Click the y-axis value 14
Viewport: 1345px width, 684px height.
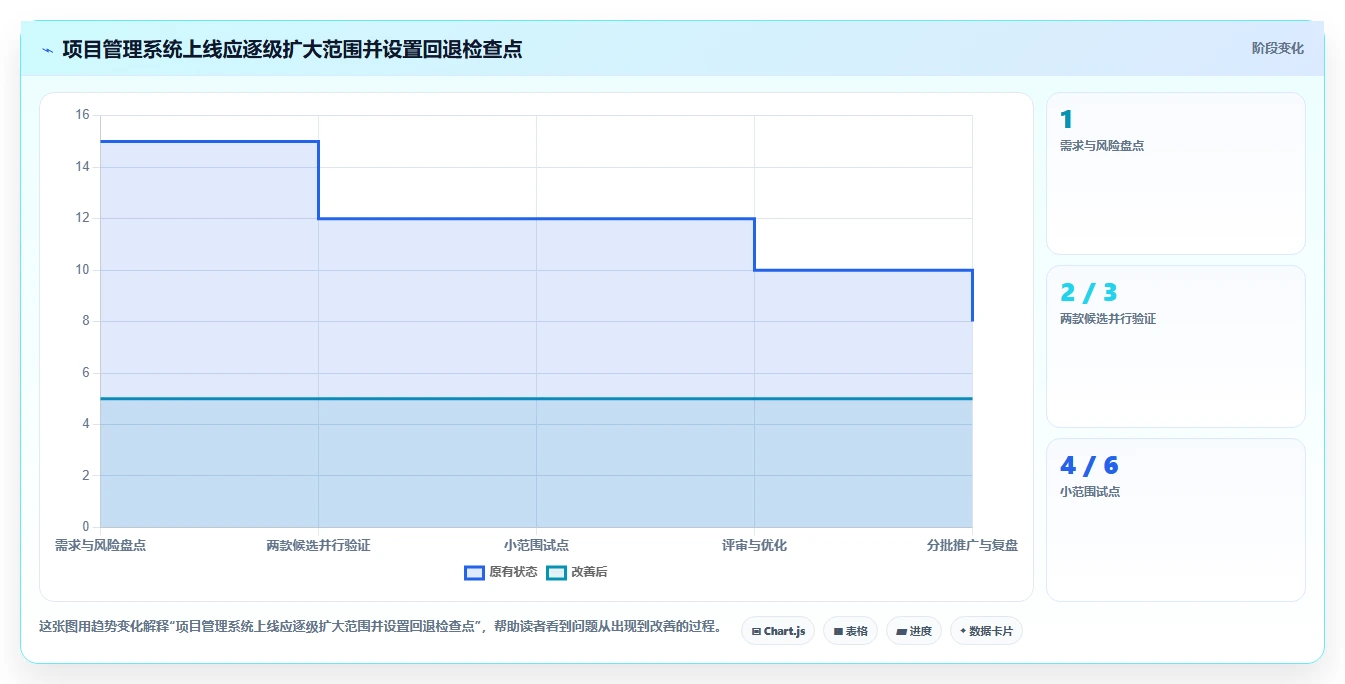(x=82, y=167)
